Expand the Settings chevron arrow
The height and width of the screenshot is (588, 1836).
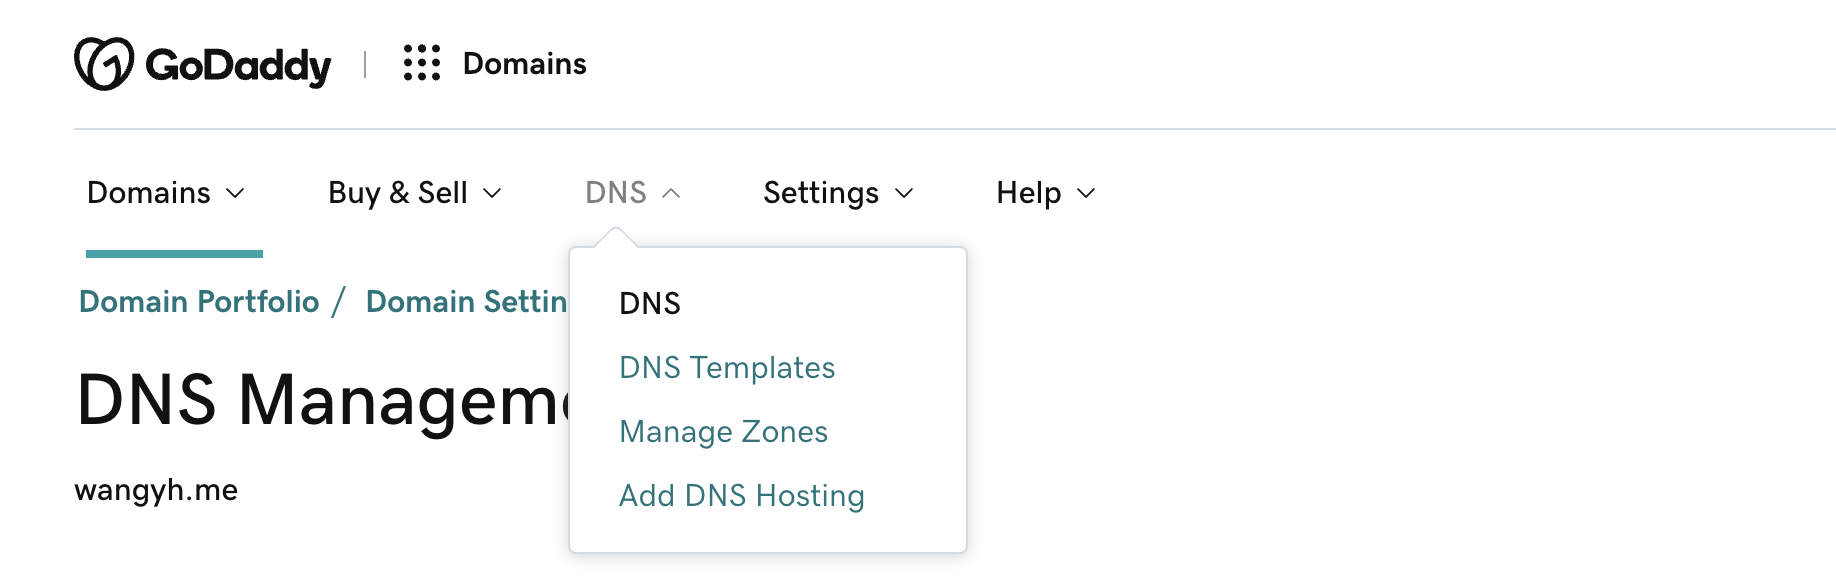[904, 193]
